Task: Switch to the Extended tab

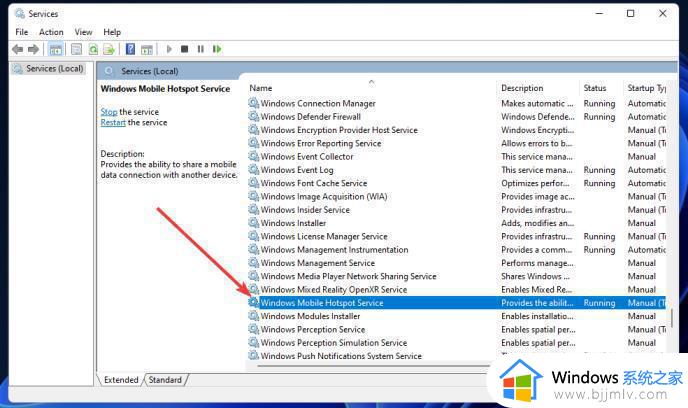Action: (121, 380)
